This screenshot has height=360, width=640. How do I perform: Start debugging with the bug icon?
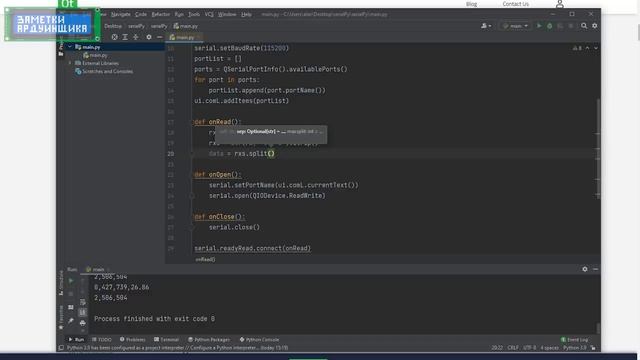click(549, 26)
